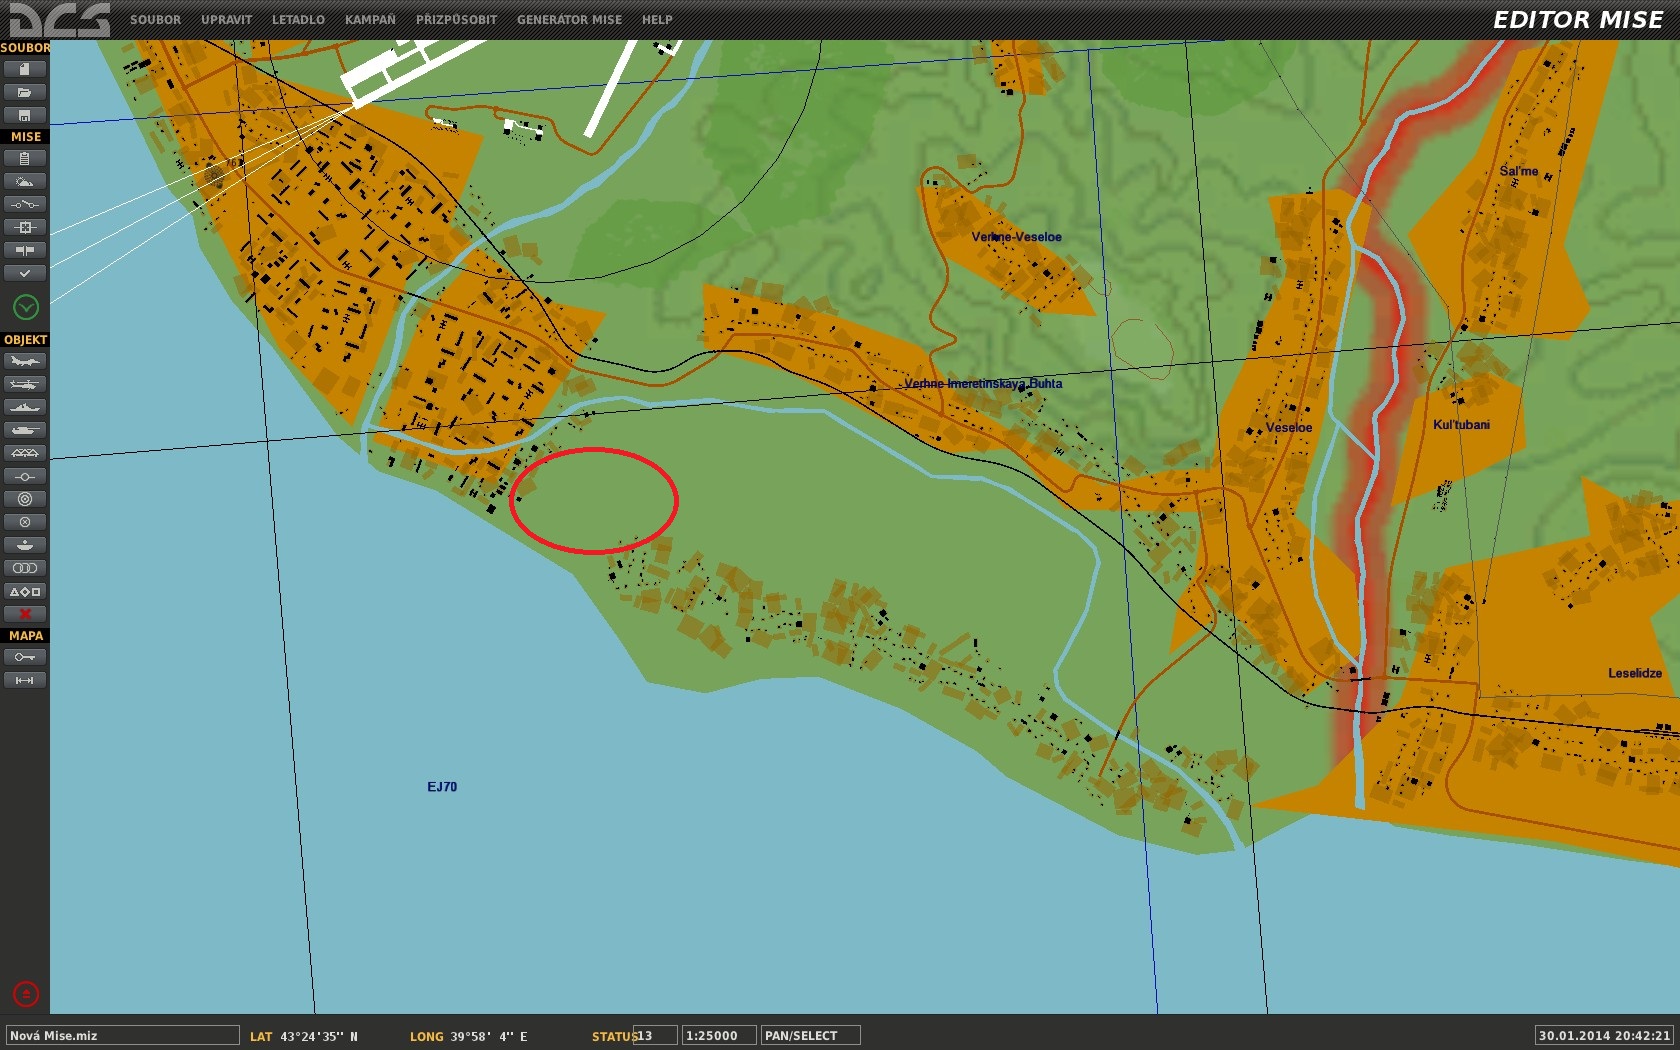
Task: Open the GENERATOR MISE menu
Action: point(569,19)
